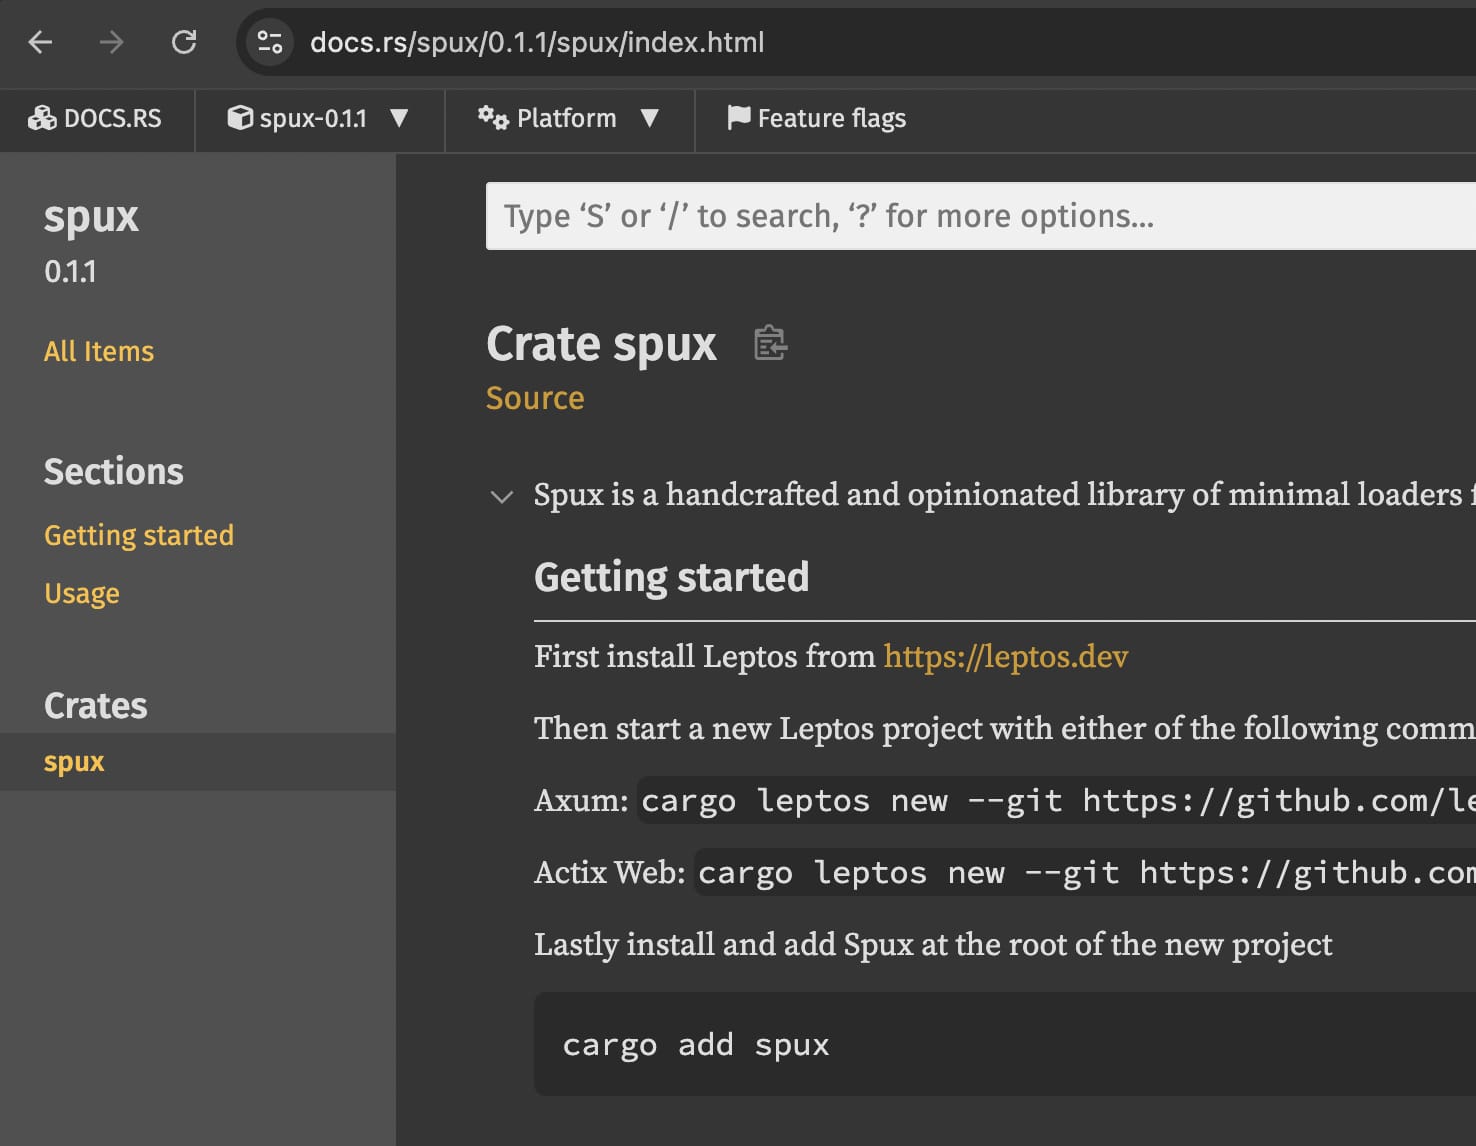
Task: Go back using browser back arrow
Action: (41, 42)
